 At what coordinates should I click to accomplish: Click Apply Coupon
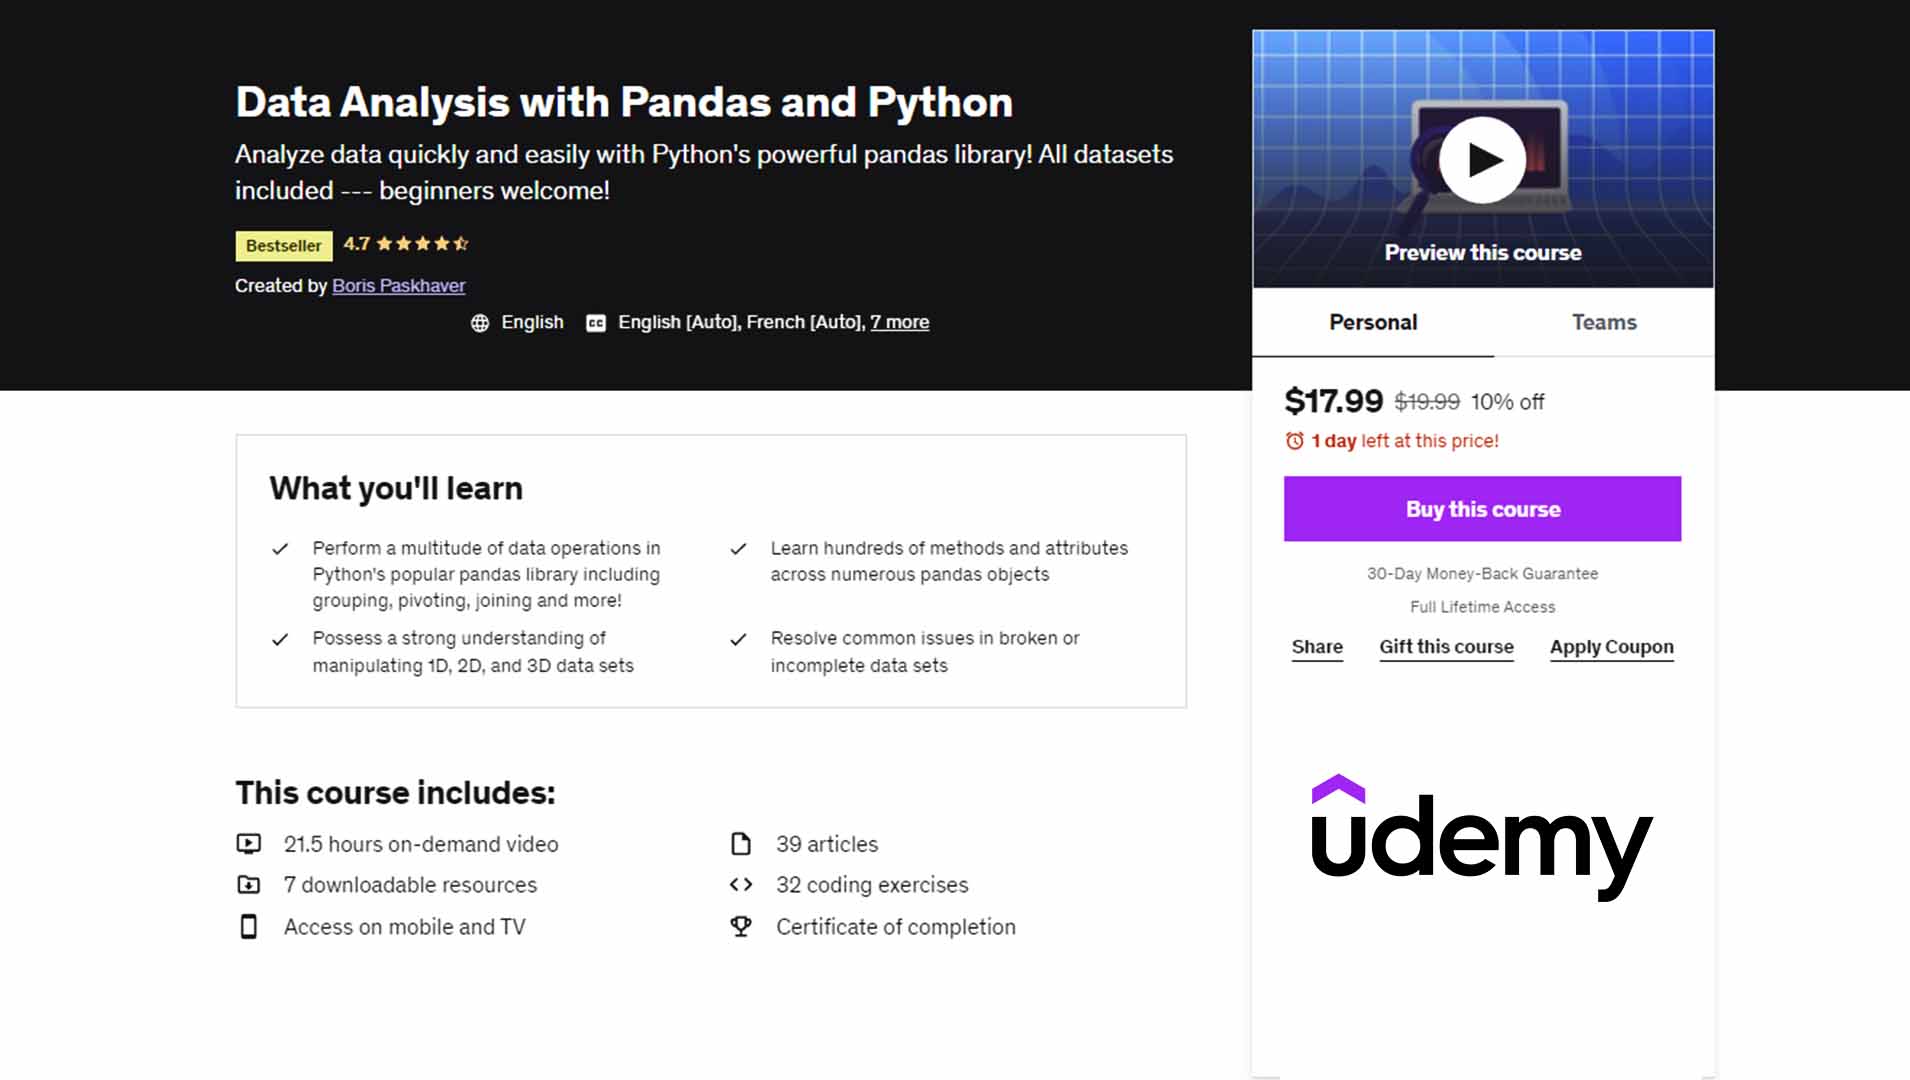1610,647
